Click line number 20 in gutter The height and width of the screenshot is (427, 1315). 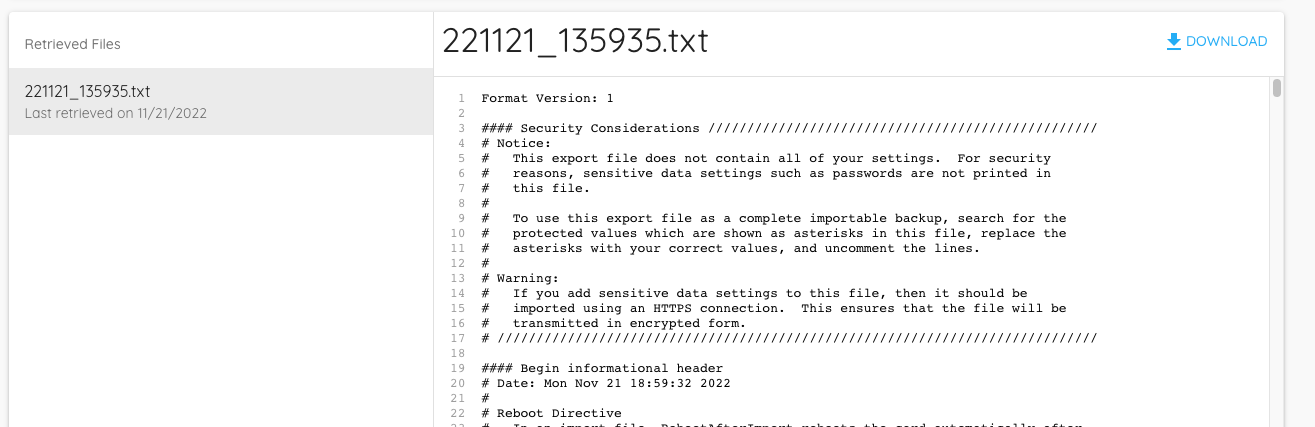coord(458,383)
